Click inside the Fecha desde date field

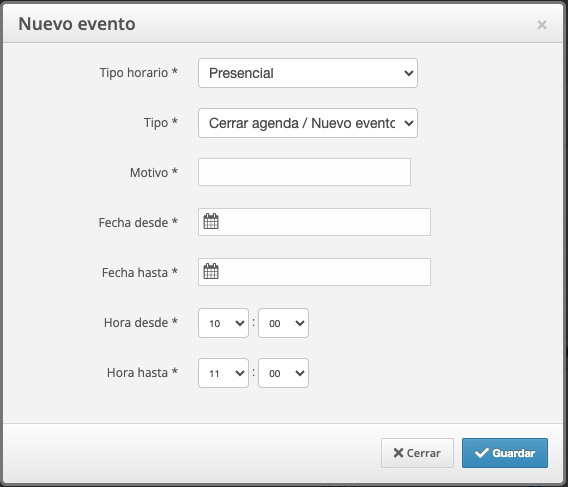[314, 222]
